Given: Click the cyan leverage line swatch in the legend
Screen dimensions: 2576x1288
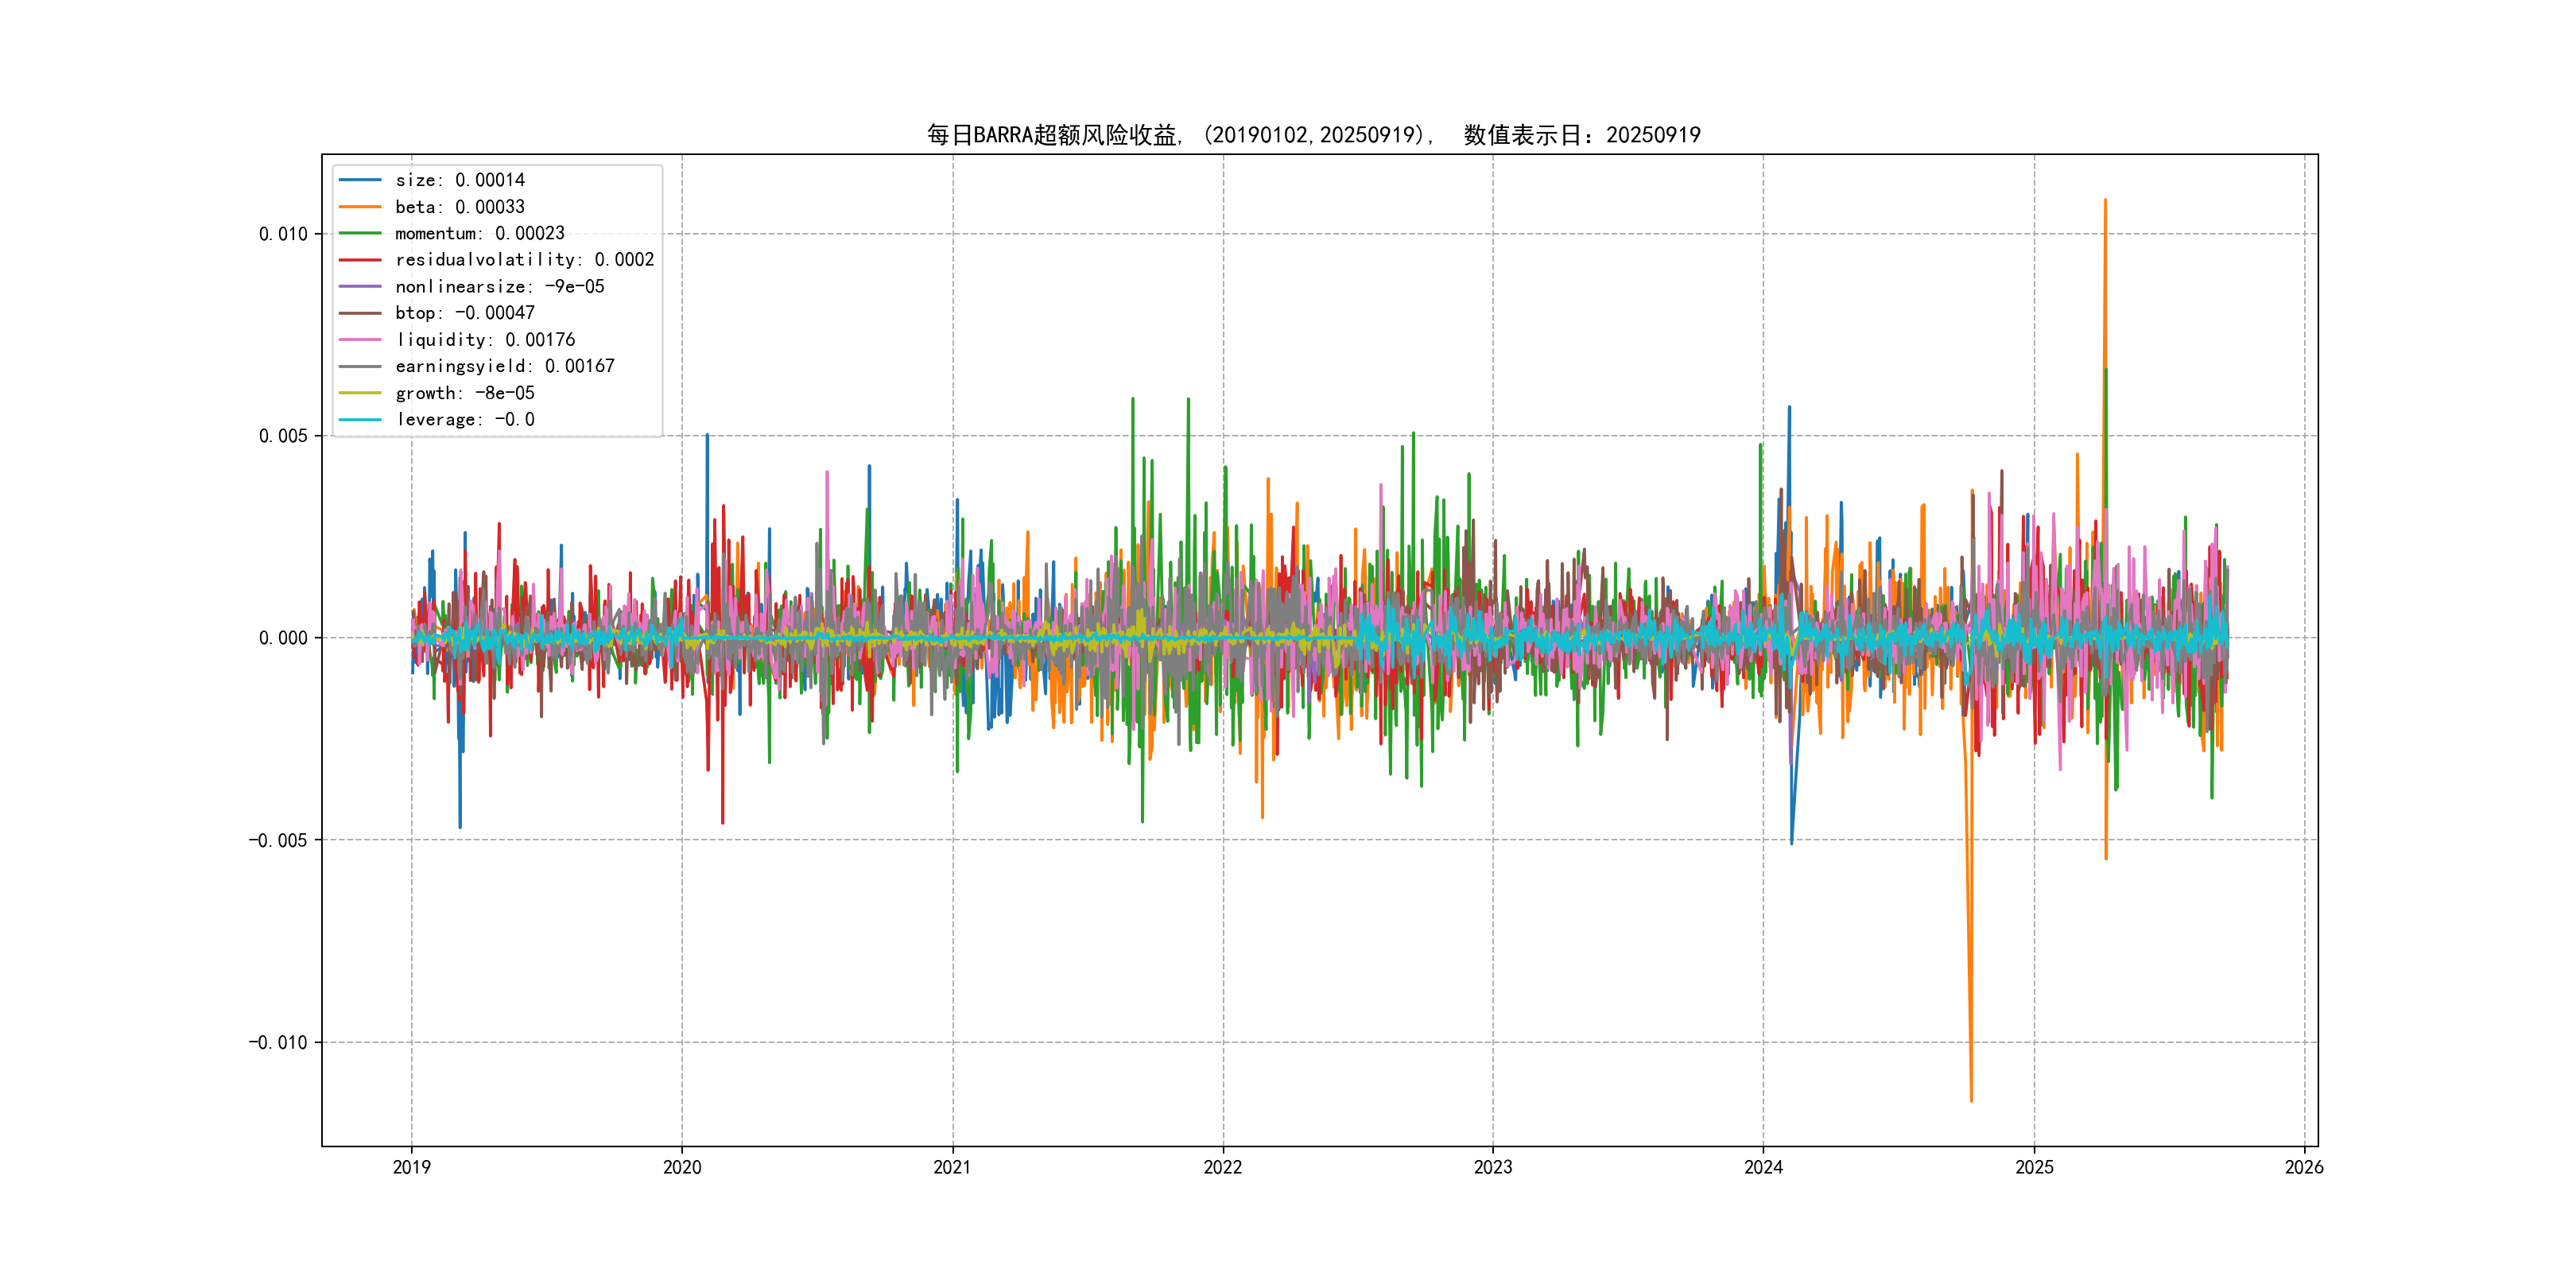Looking at the screenshot, I should coord(360,420).
